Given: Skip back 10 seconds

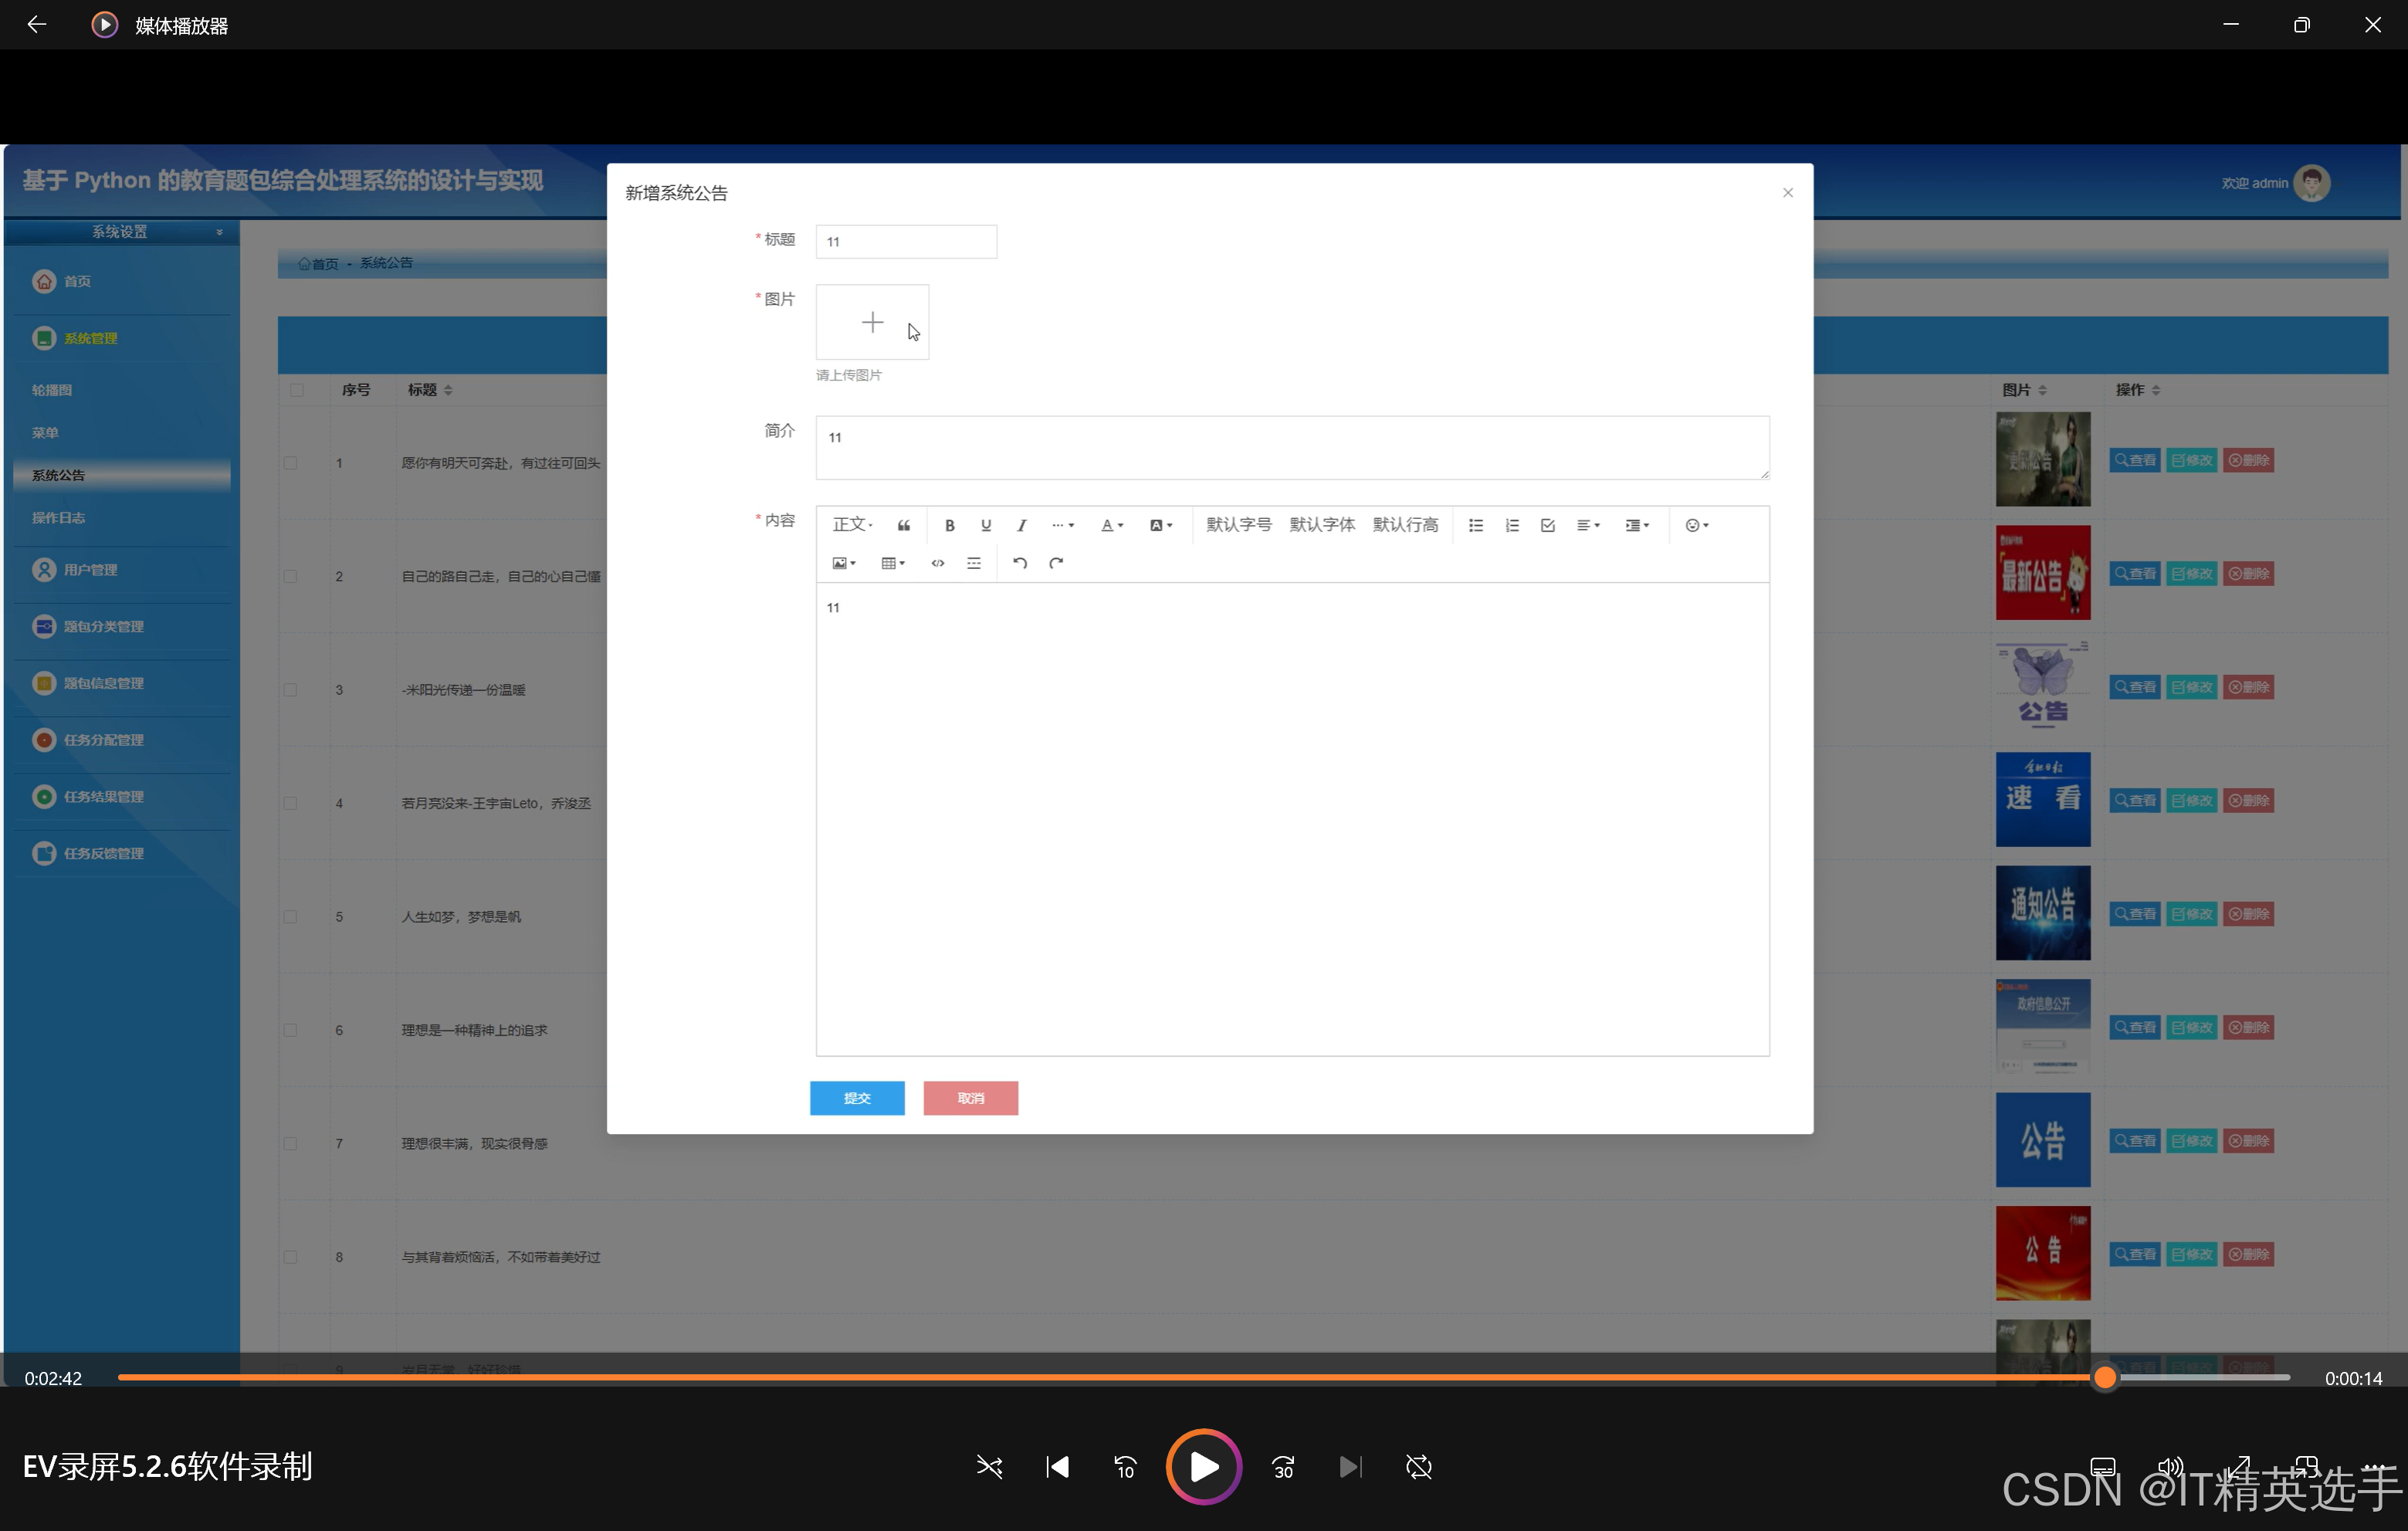Looking at the screenshot, I should tap(1125, 1467).
